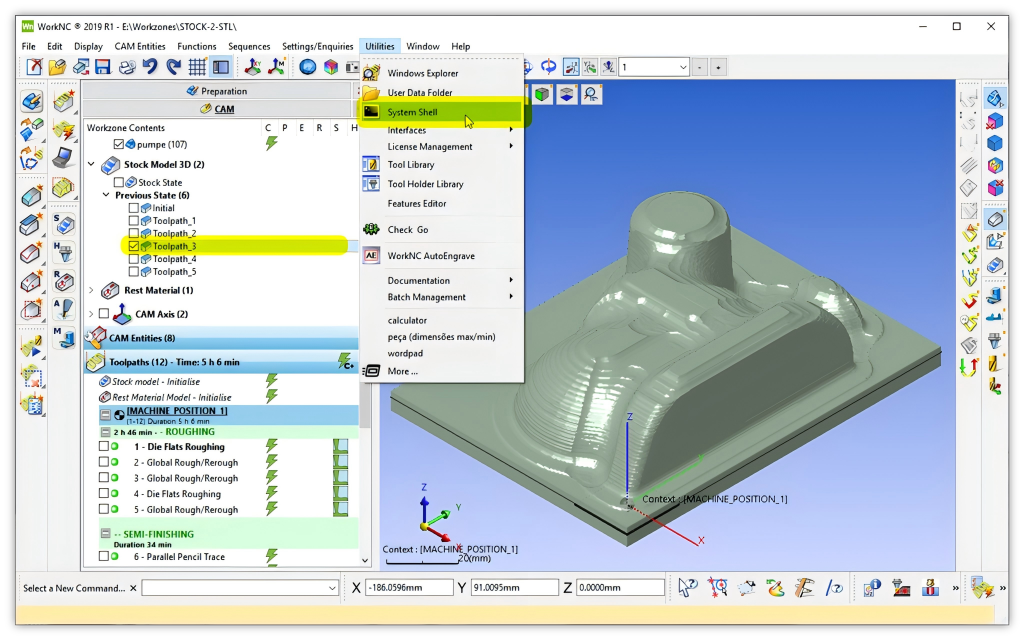Image resolution: width=1024 pixels, height=640 pixels.
Task: Click the CAM Entities icon in the blue header
Action: pos(96,338)
